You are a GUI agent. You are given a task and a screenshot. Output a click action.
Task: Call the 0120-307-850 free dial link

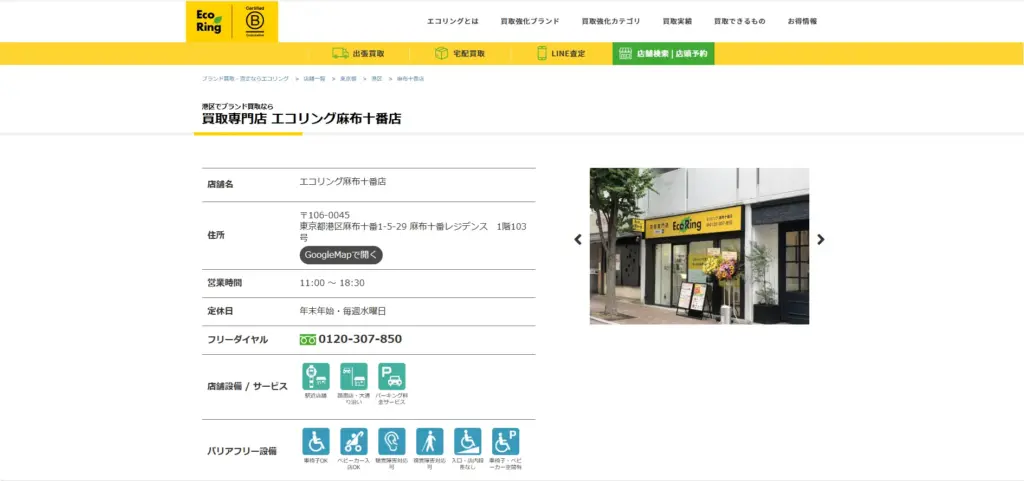(359, 339)
